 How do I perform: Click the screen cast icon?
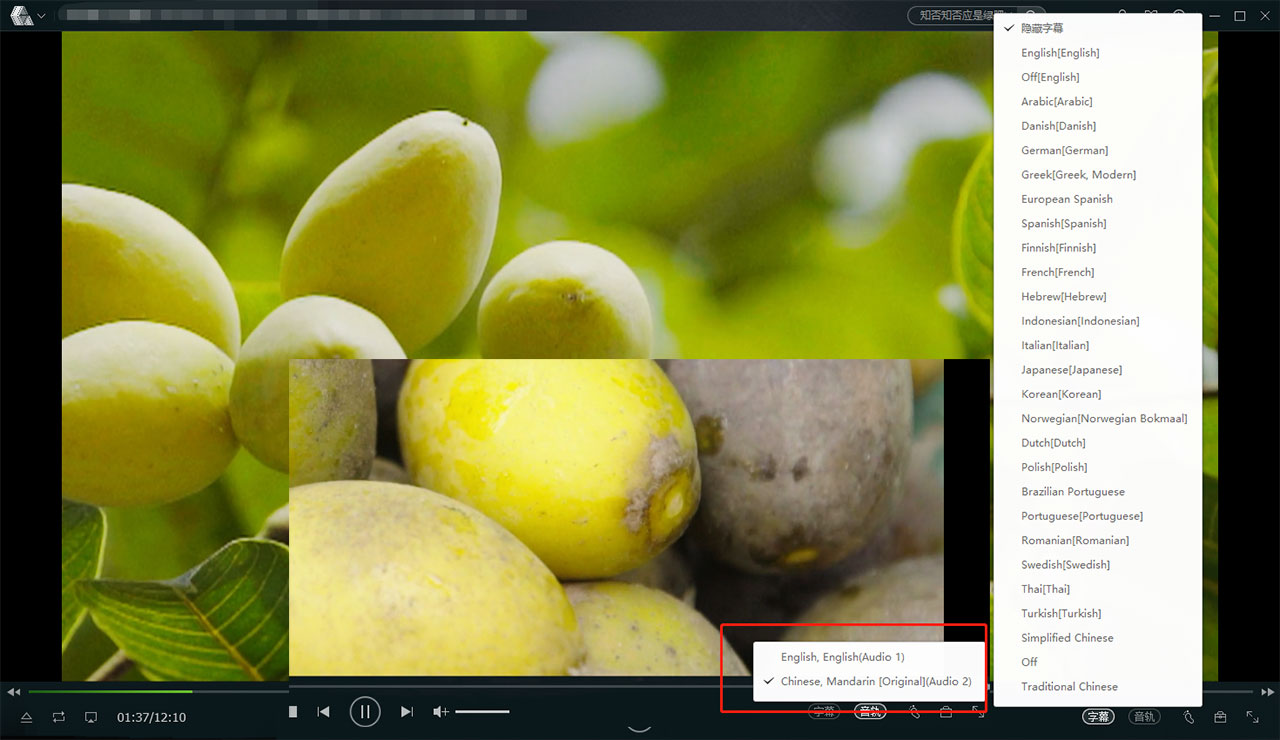[x=91, y=717]
